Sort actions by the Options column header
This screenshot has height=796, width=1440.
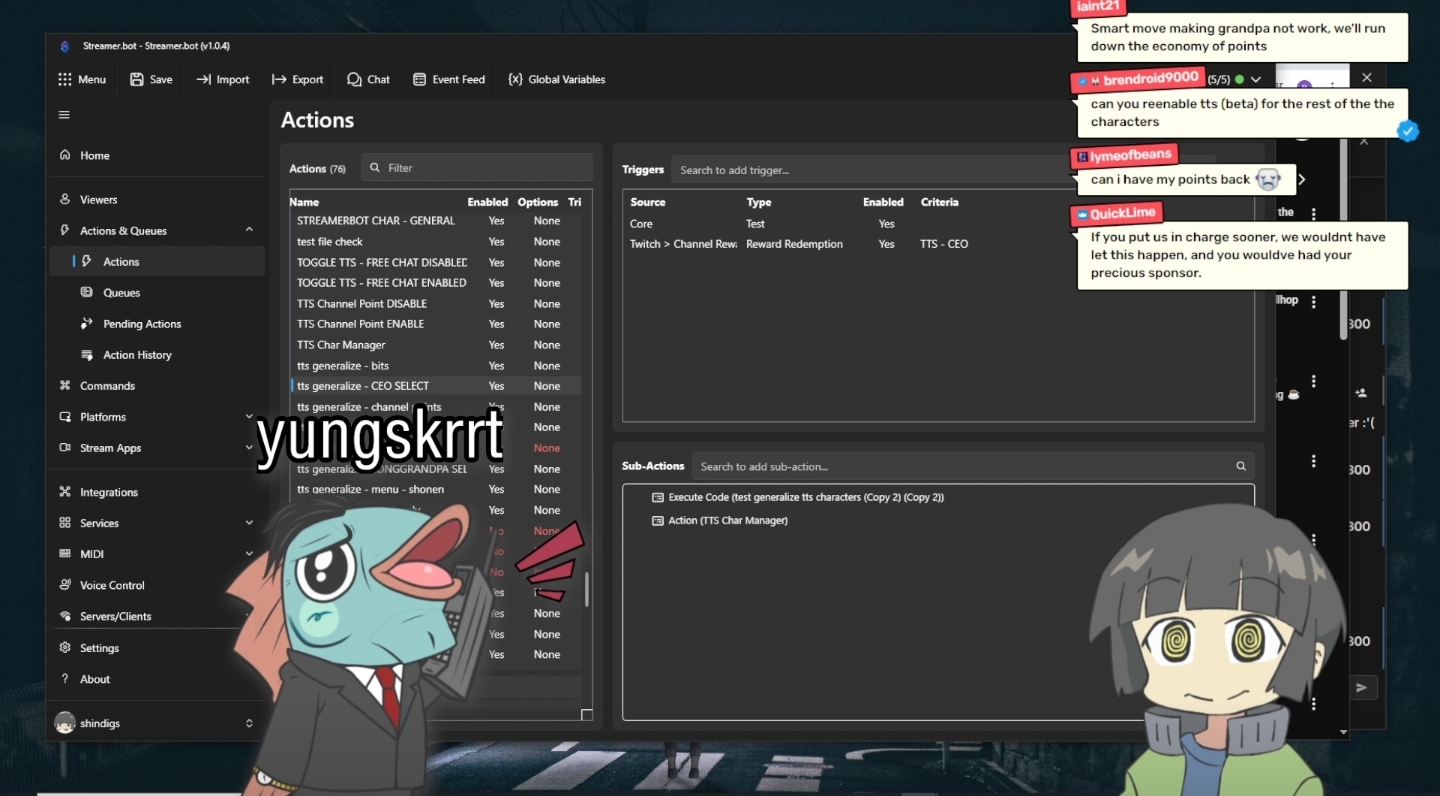coord(538,202)
